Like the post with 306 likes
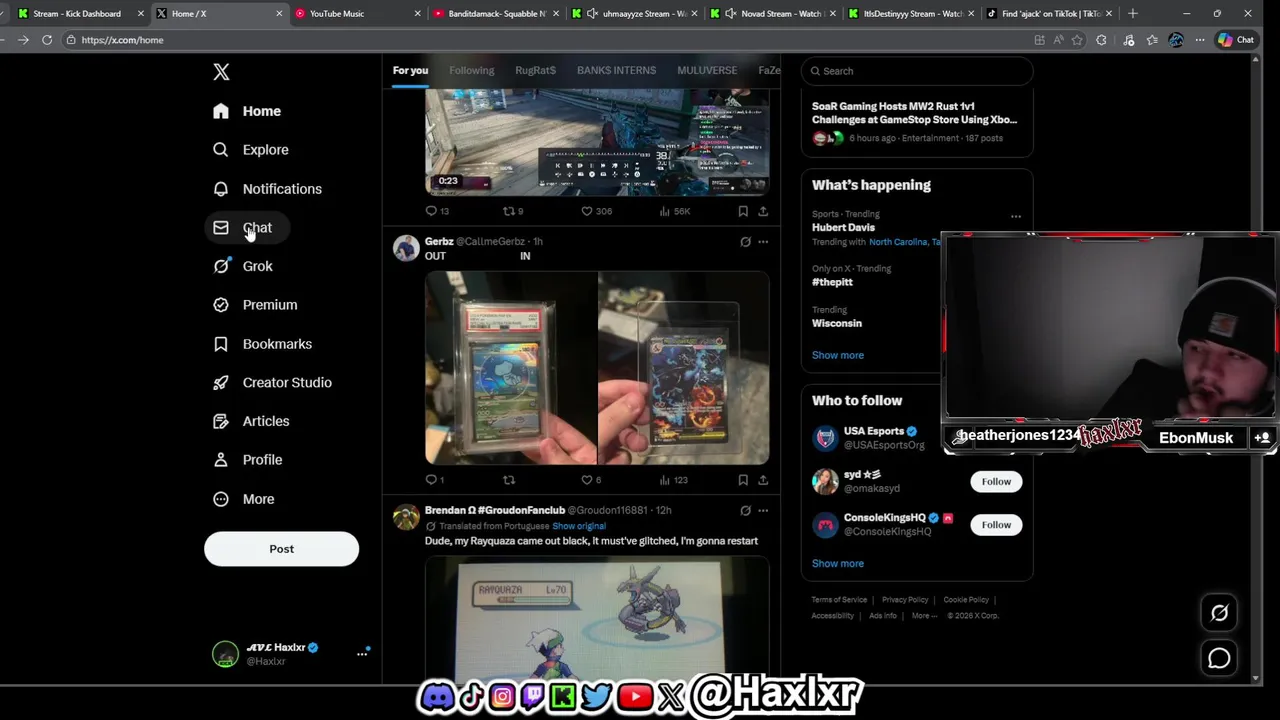The width and height of the screenshot is (1280, 720). pyautogui.click(x=596, y=211)
